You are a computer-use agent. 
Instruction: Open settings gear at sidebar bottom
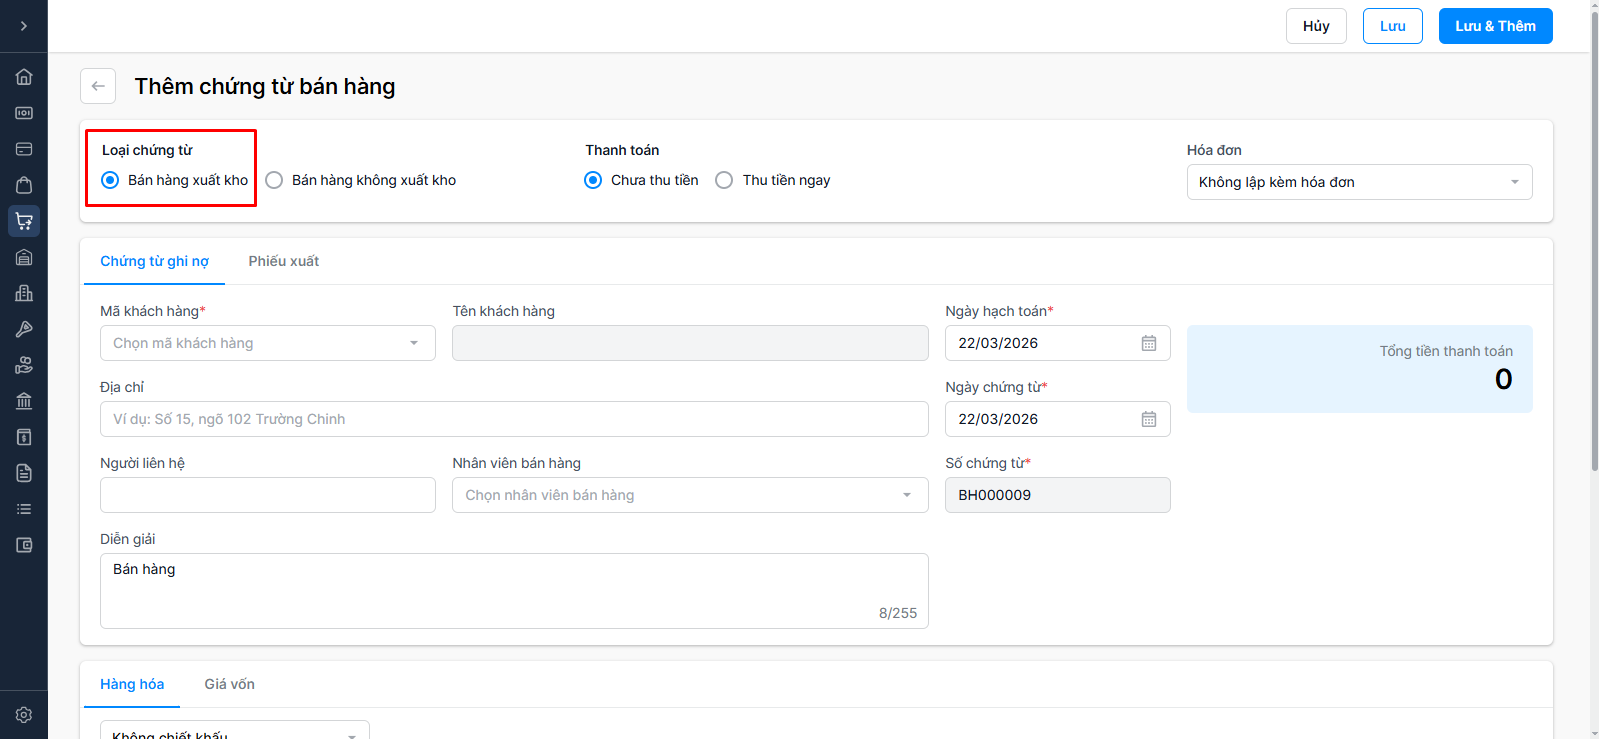24,715
